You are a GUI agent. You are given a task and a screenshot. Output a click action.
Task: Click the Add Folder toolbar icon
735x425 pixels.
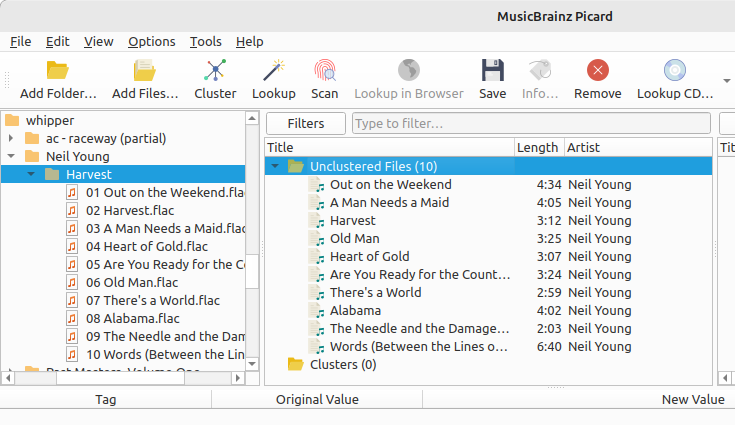[x=58, y=71]
